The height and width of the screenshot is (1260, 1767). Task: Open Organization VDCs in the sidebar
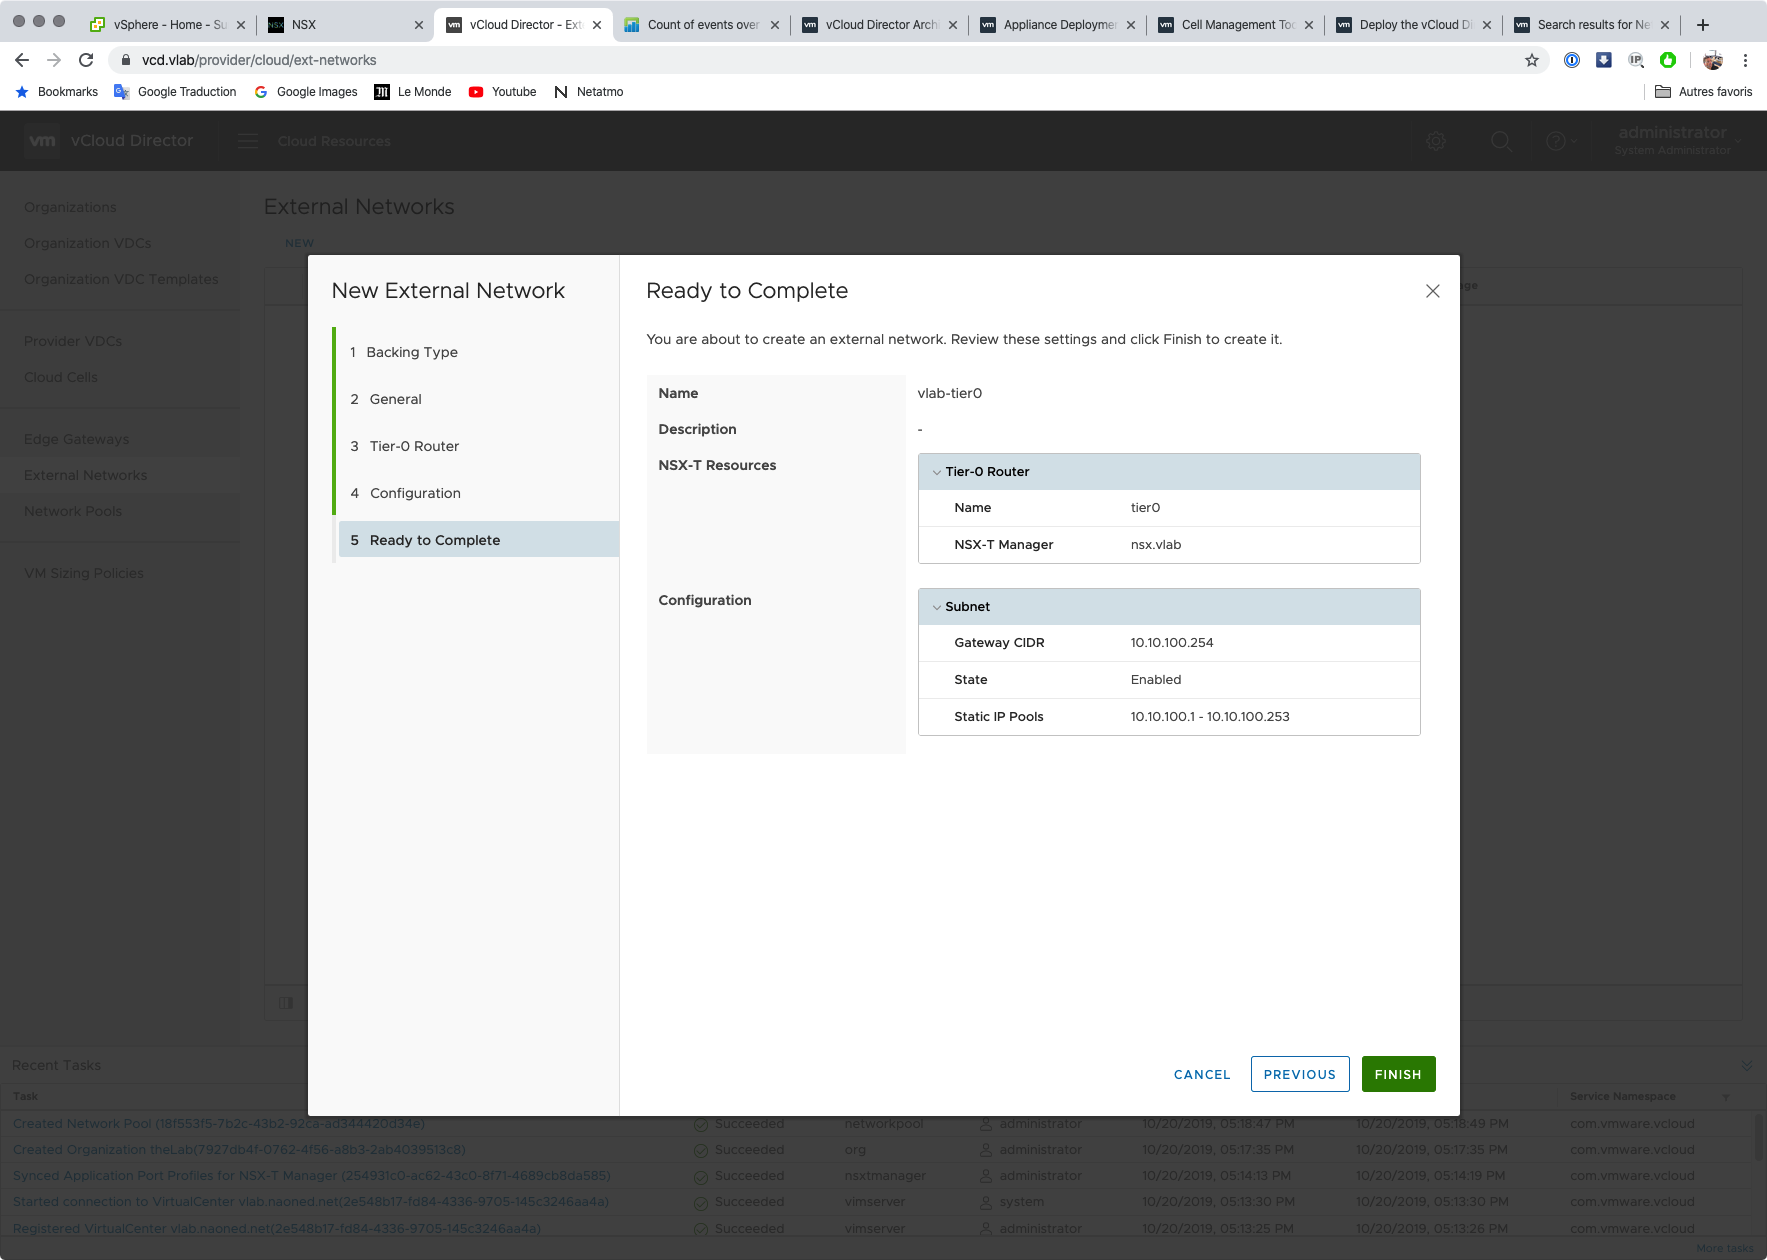[x=88, y=243]
